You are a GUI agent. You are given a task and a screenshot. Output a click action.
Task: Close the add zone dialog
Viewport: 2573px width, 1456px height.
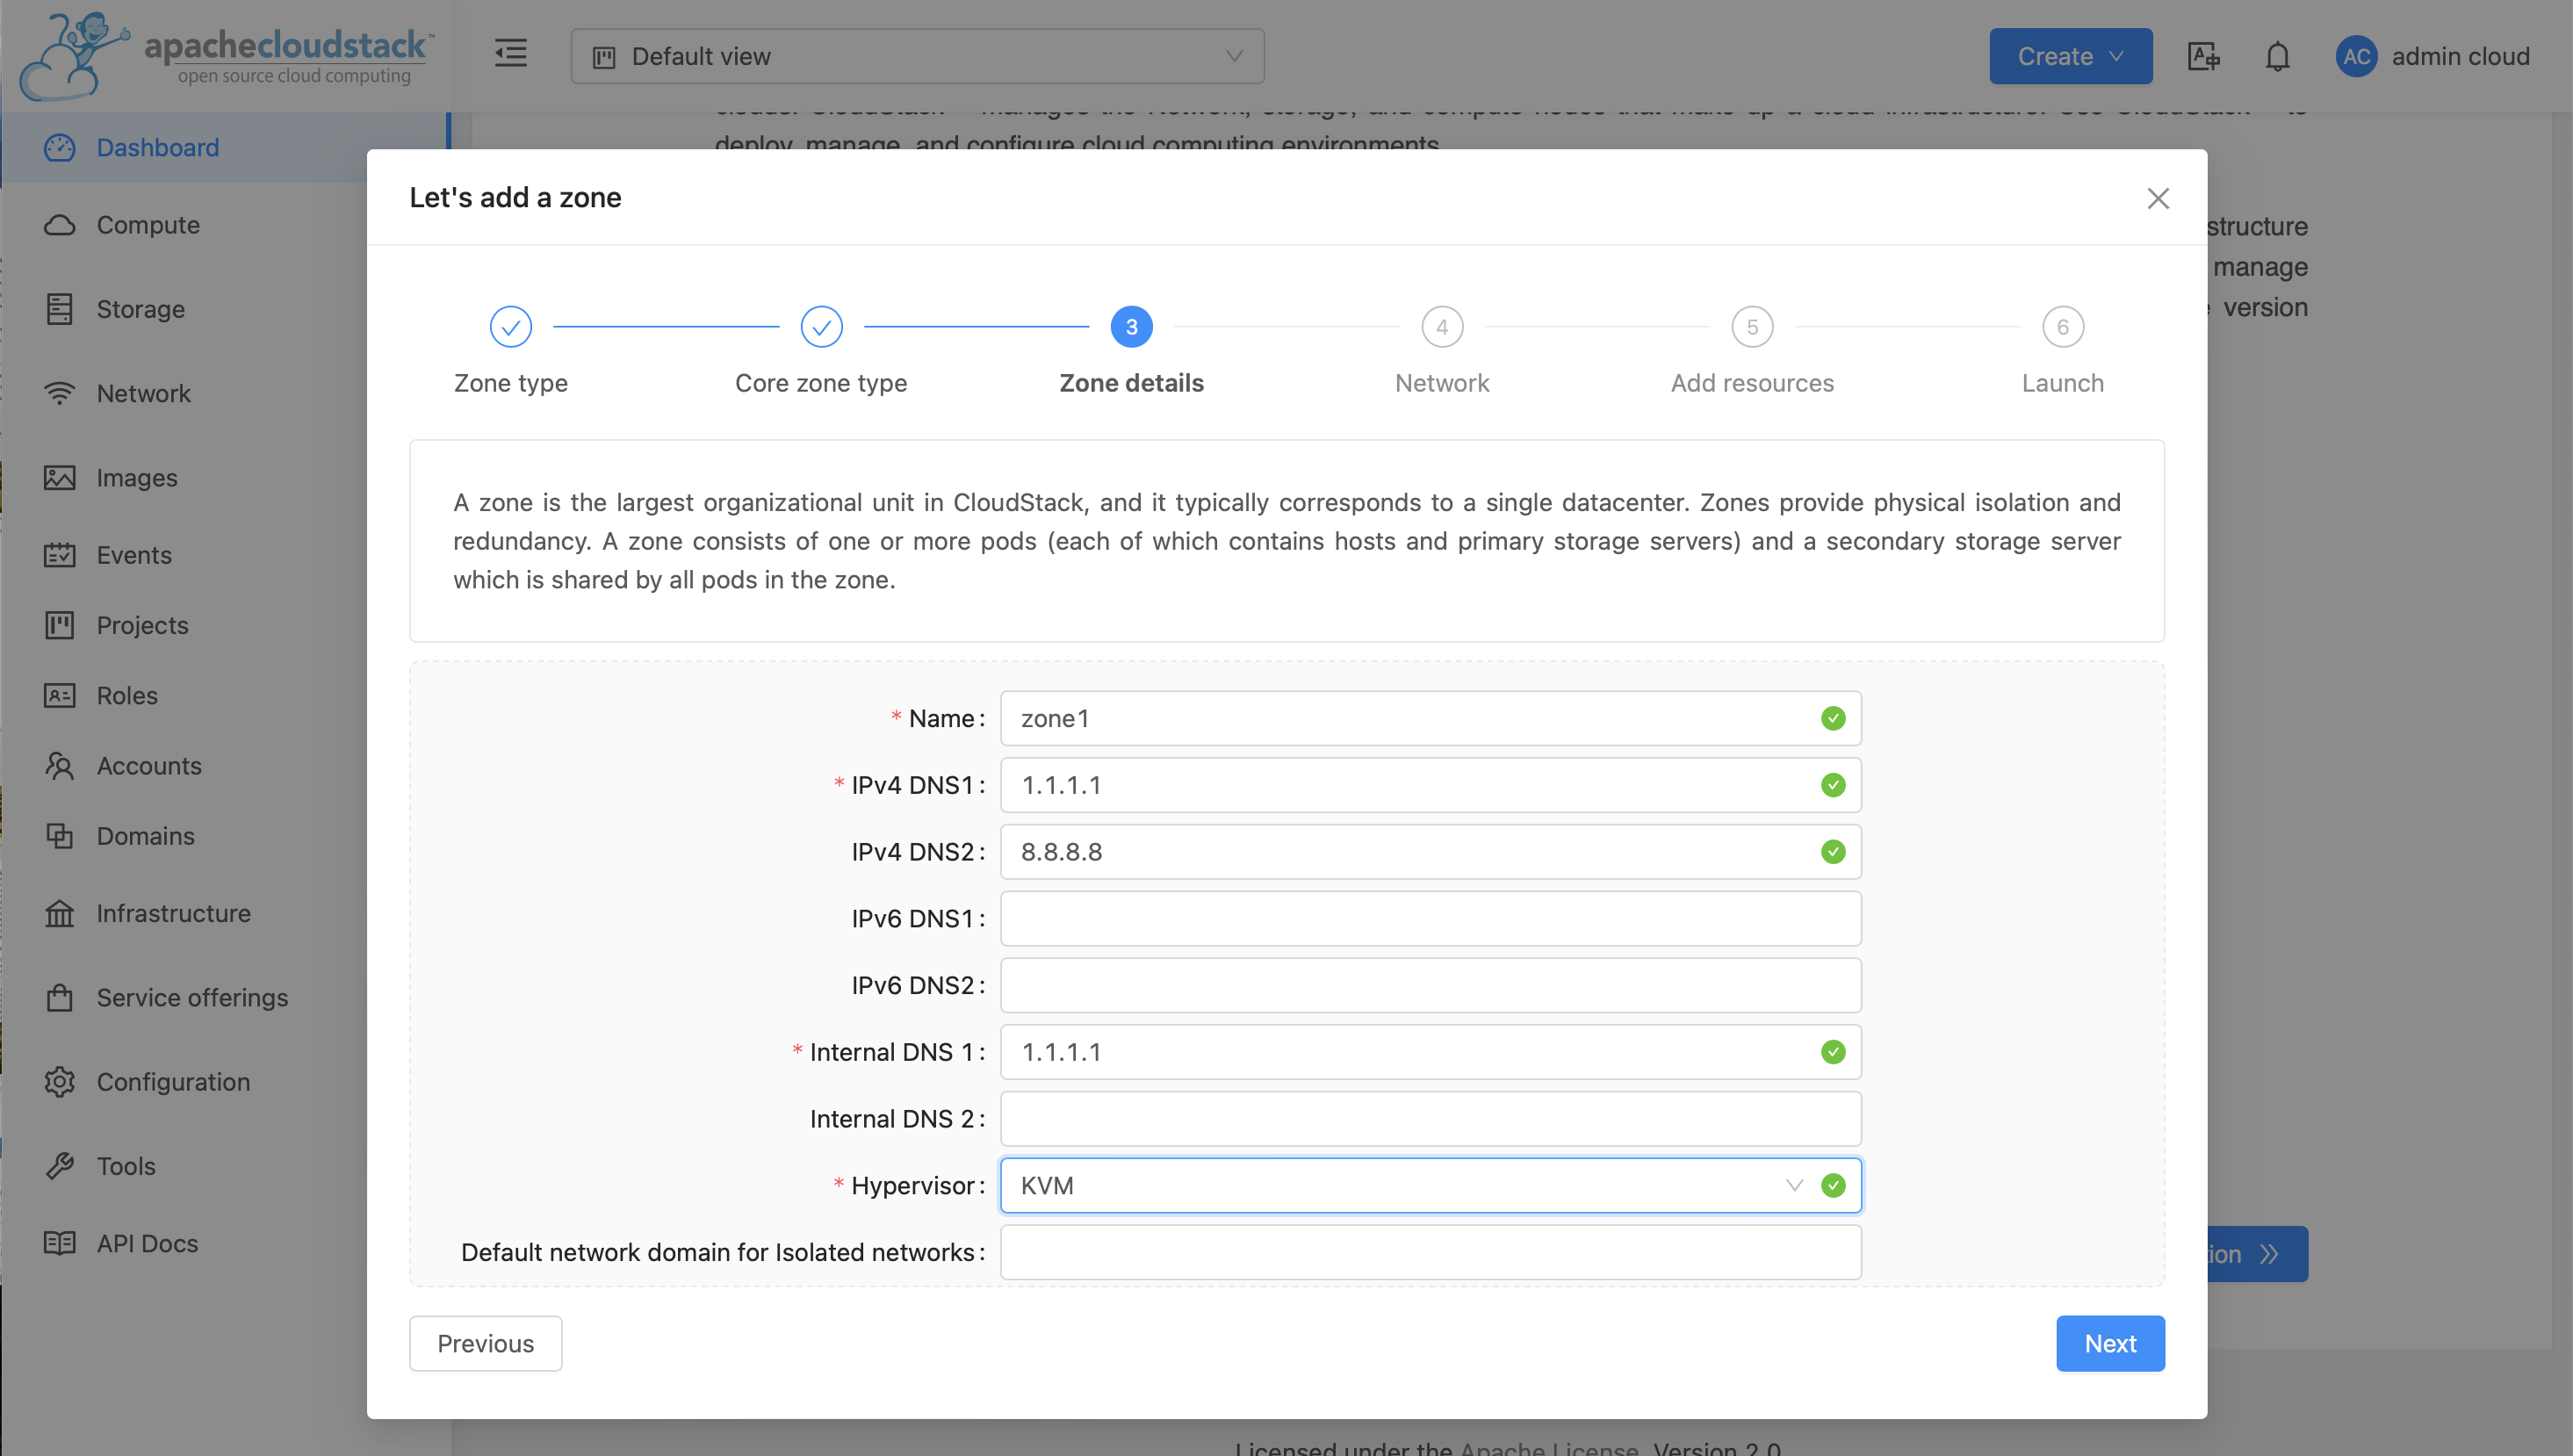click(2158, 198)
